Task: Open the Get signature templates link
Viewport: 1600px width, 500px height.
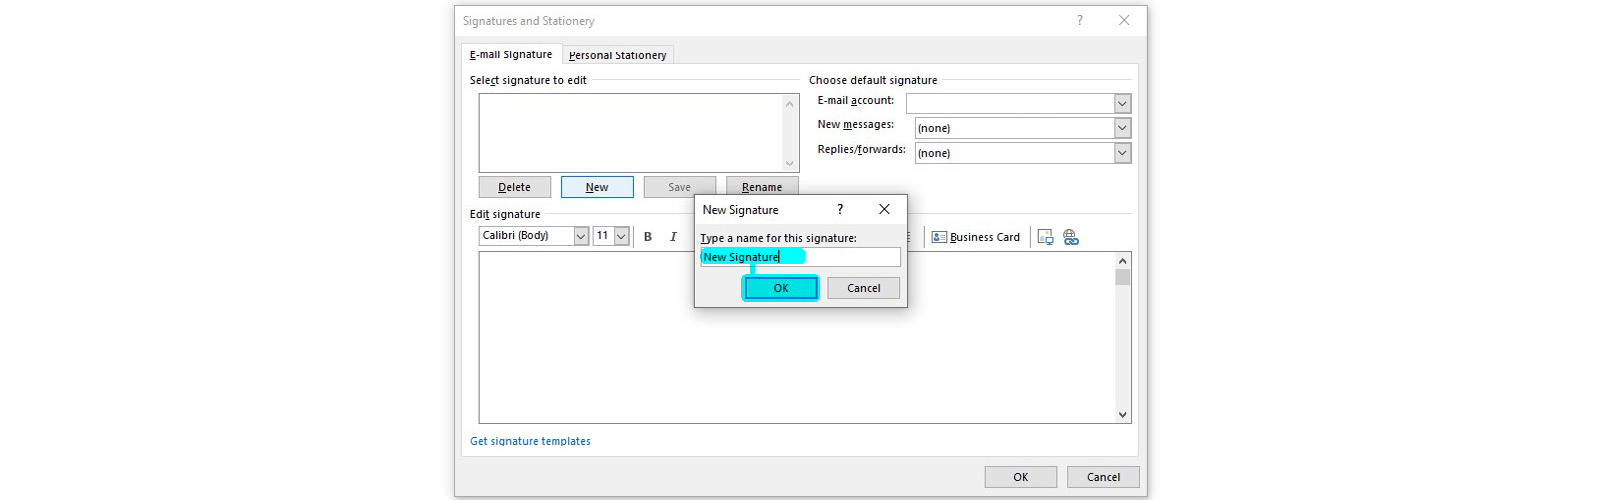Action: click(530, 441)
